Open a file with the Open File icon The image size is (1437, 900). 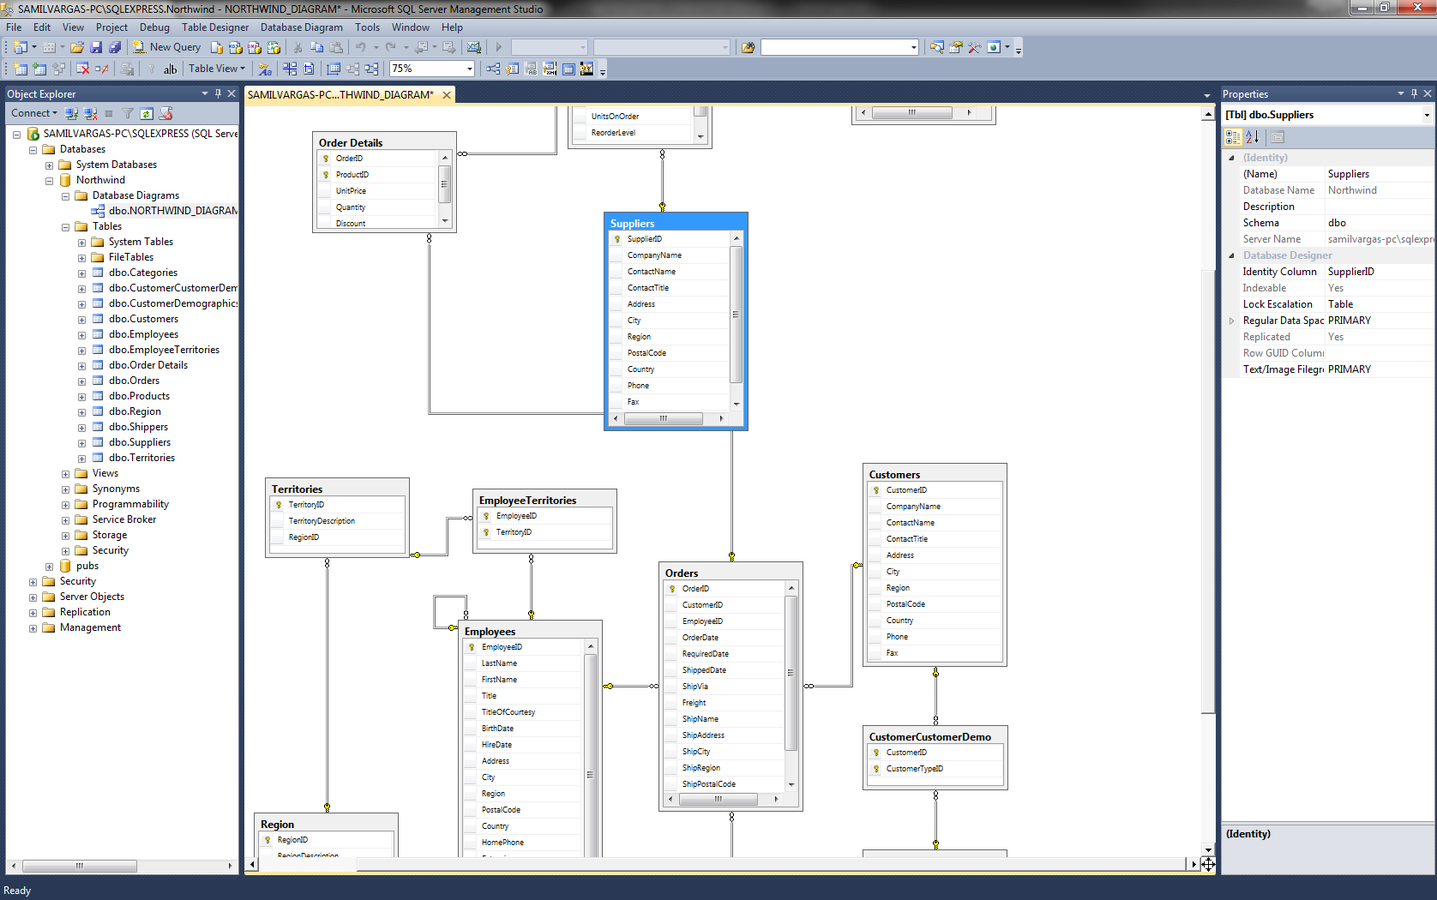click(77, 47)
